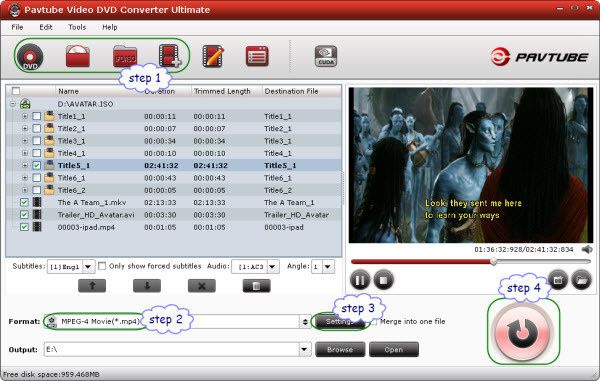This screenshot has height=381, width=600.
Task: Uncheck The A Team_1.mkv checkbox
Action: pos(24,202)
